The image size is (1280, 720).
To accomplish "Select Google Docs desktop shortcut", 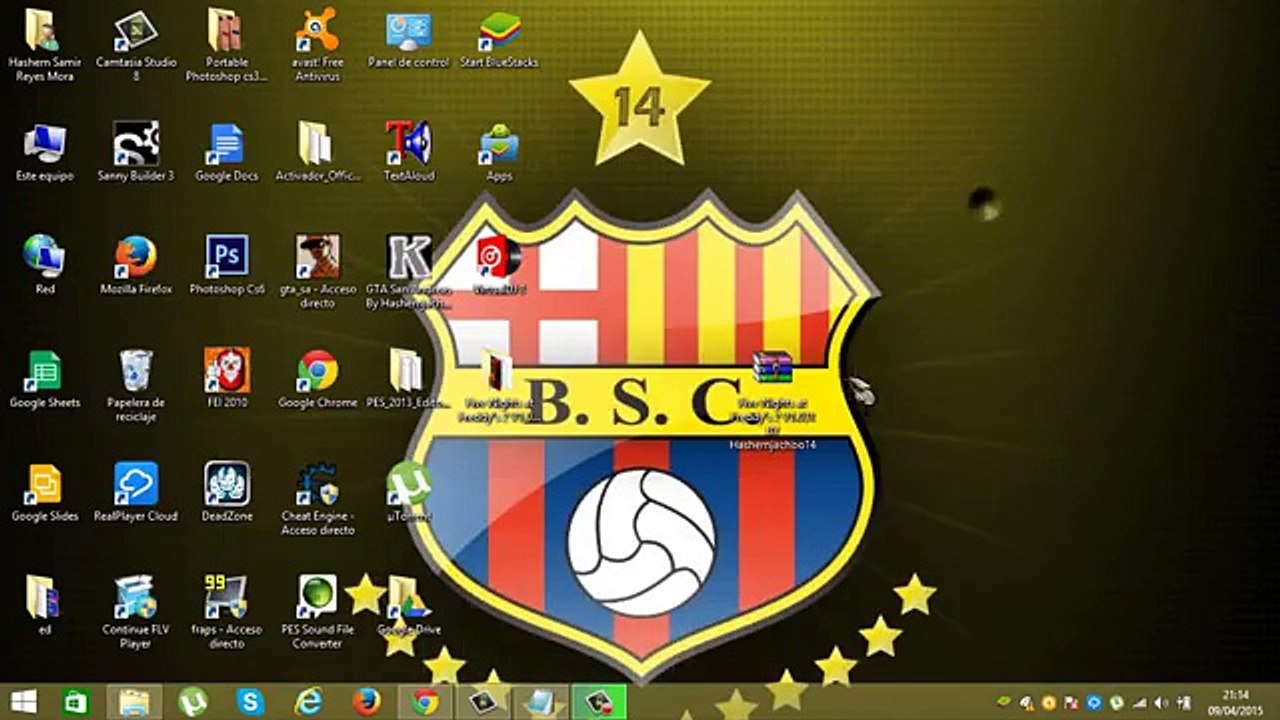I will pyautogui.click(x=227, y=152).
